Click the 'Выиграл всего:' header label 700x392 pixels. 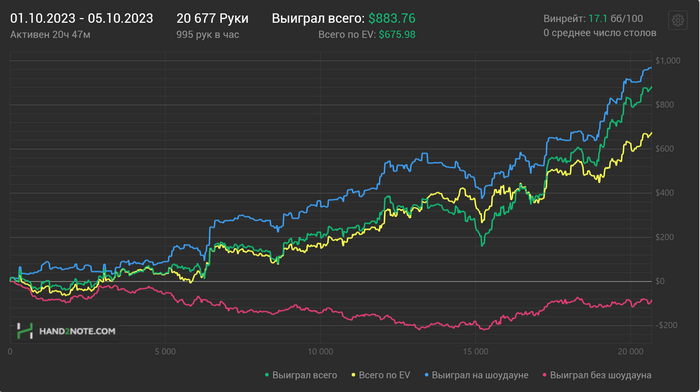(x=318, y=18)
